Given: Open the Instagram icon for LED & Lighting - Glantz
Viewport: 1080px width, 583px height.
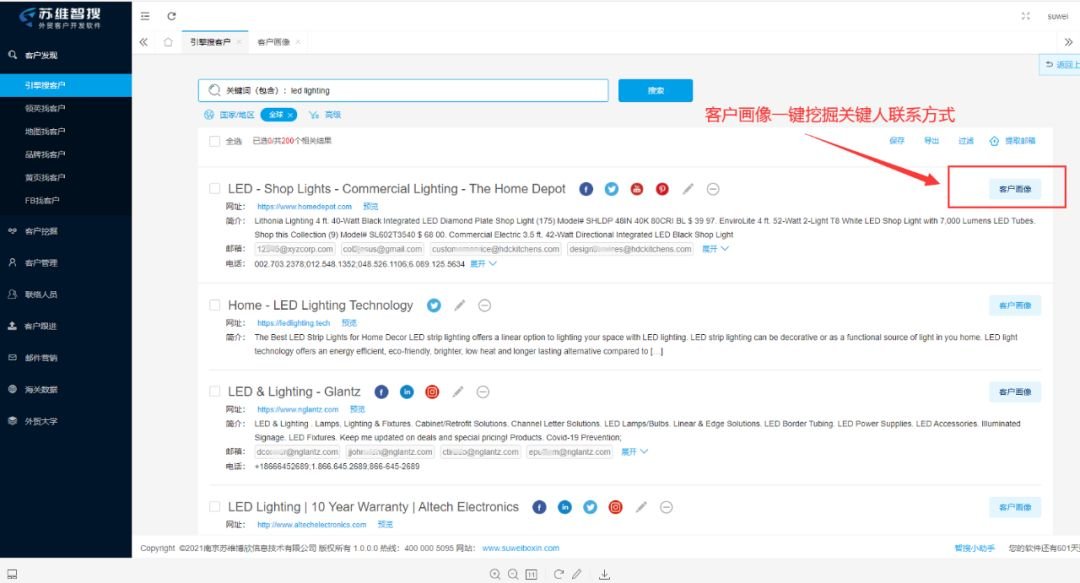Looking at the screenshot, I should coord(431,391).
